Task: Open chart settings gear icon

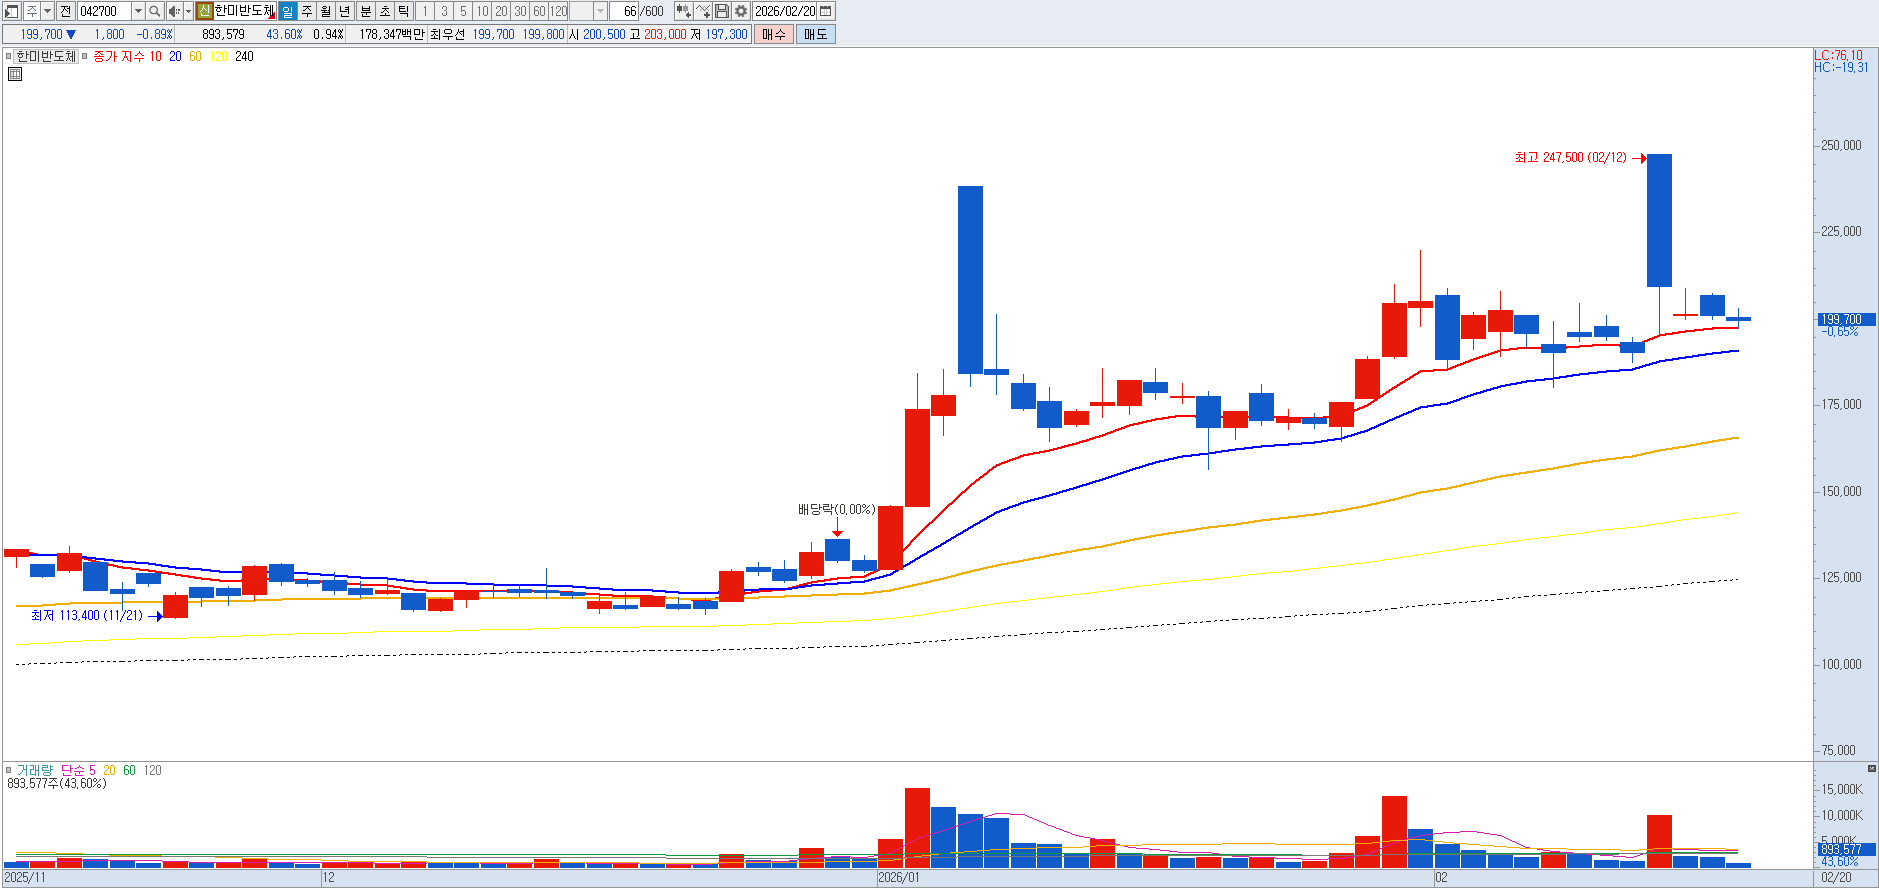Action: [741, 11]
